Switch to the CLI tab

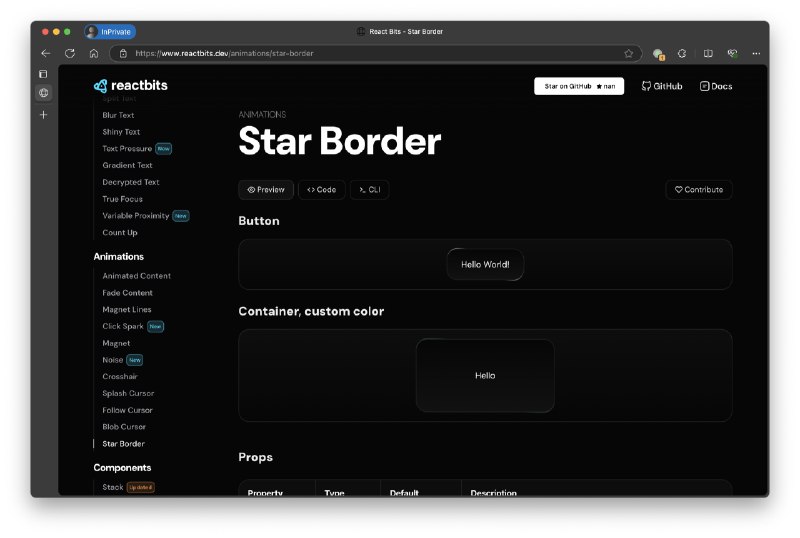[369, 190]
